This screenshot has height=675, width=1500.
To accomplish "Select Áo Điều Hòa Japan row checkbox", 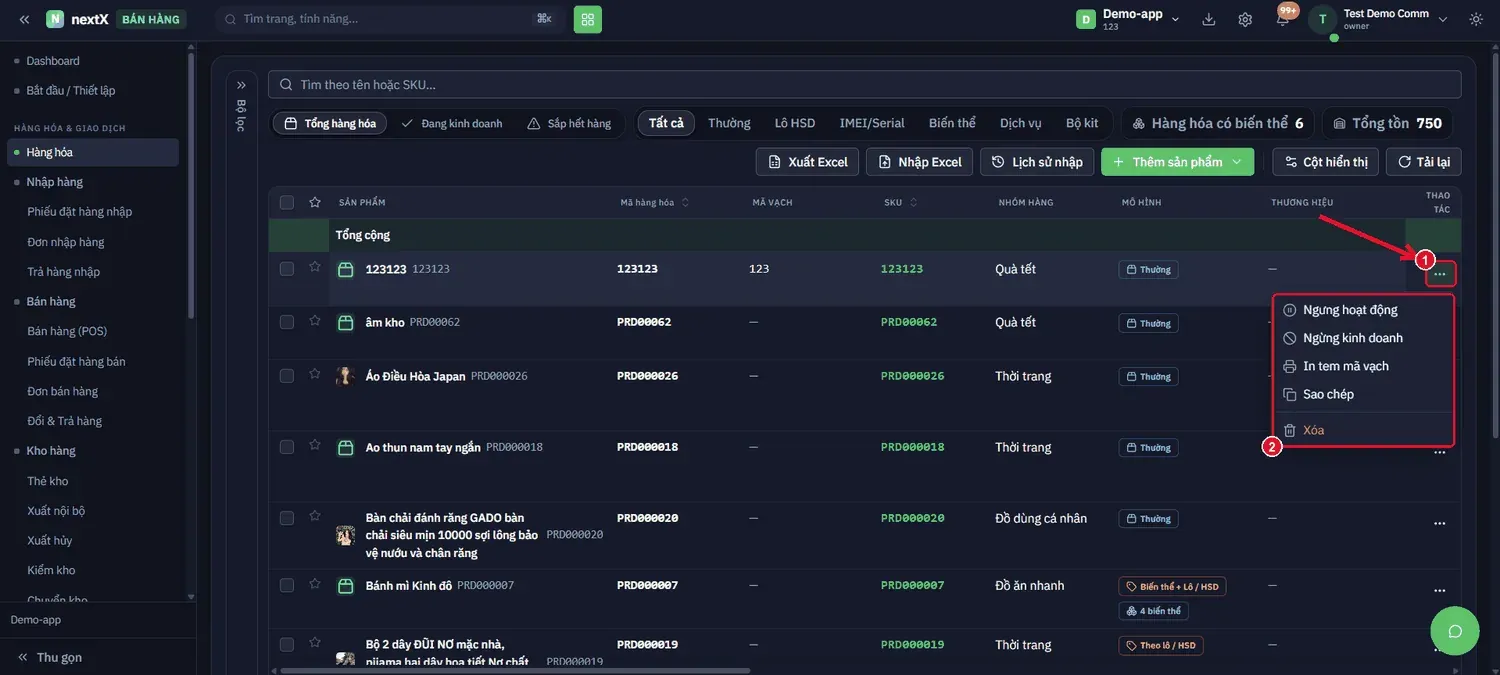I will [x=287, y=376].
